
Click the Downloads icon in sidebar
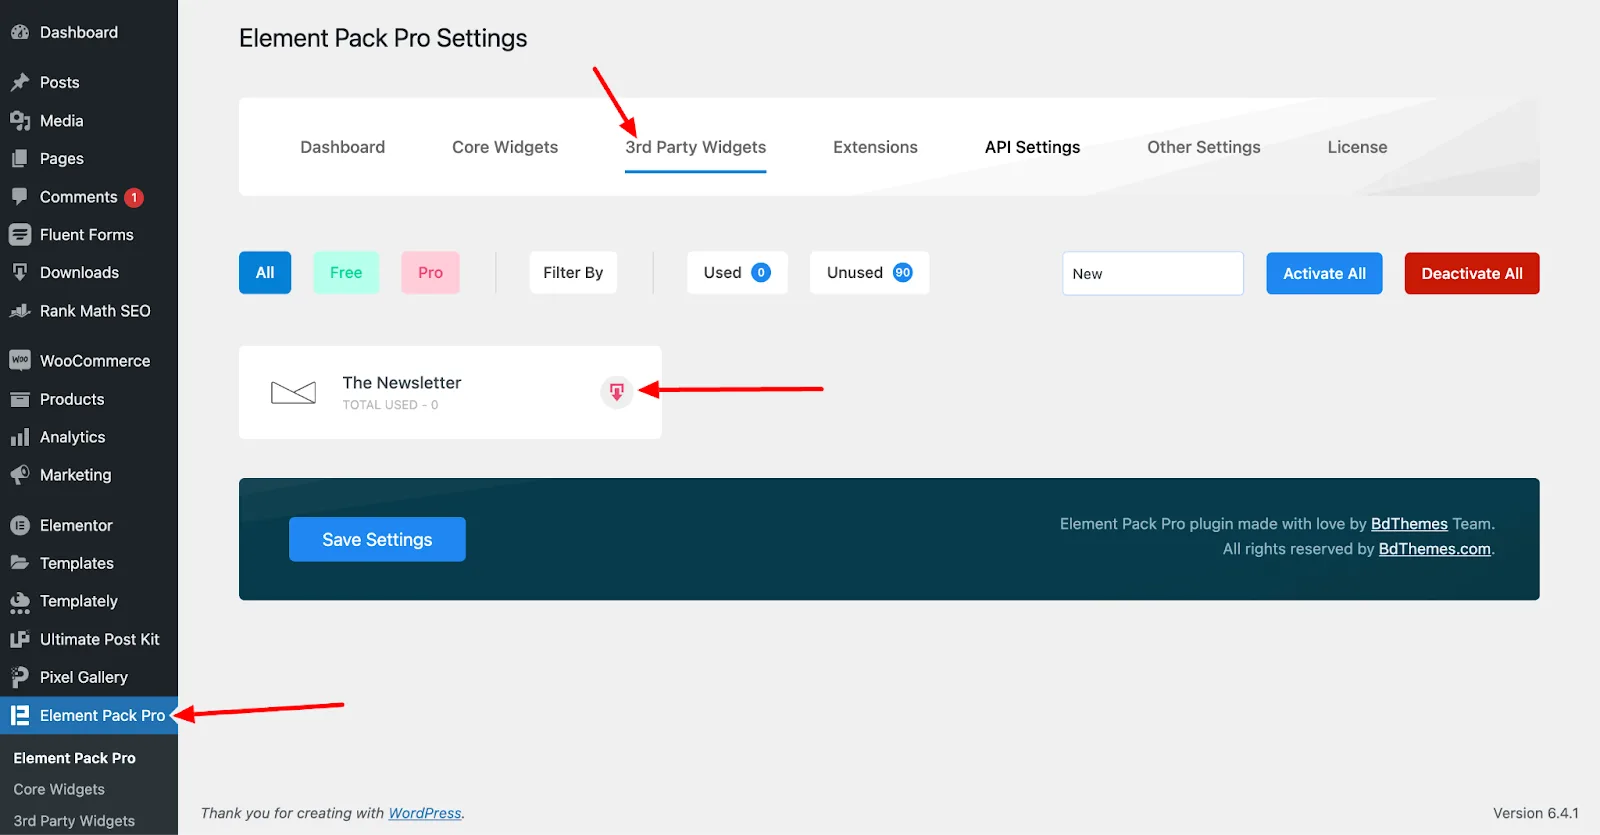[x=20, y=273]
